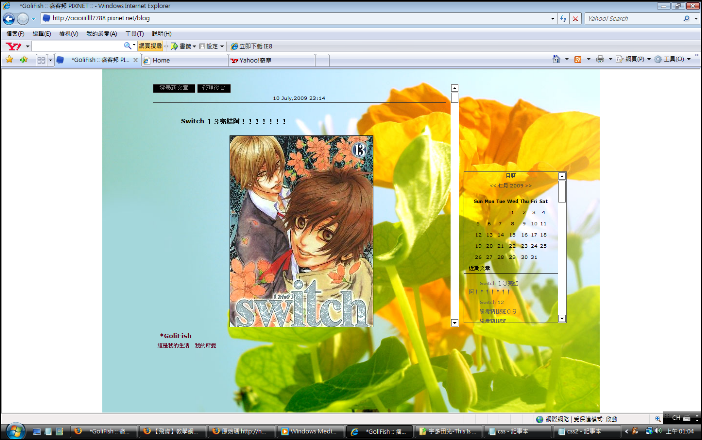Switch to the Yahoo! tab

tap(272, 60)
